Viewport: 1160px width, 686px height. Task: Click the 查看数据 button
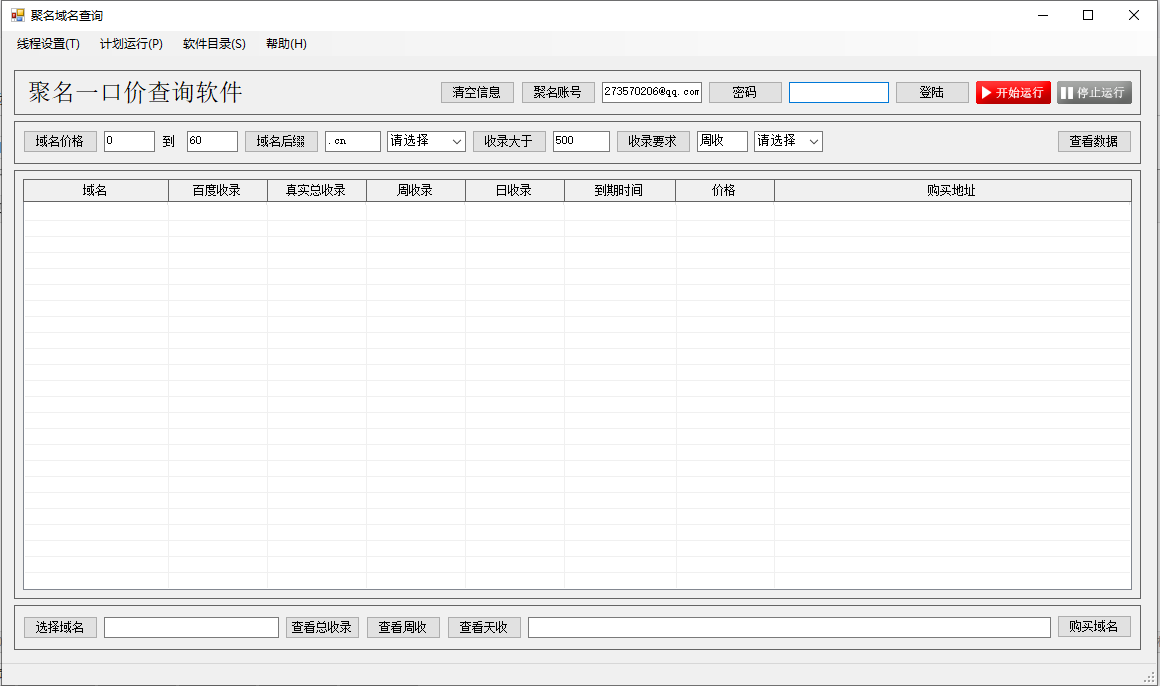[1094, 141]
